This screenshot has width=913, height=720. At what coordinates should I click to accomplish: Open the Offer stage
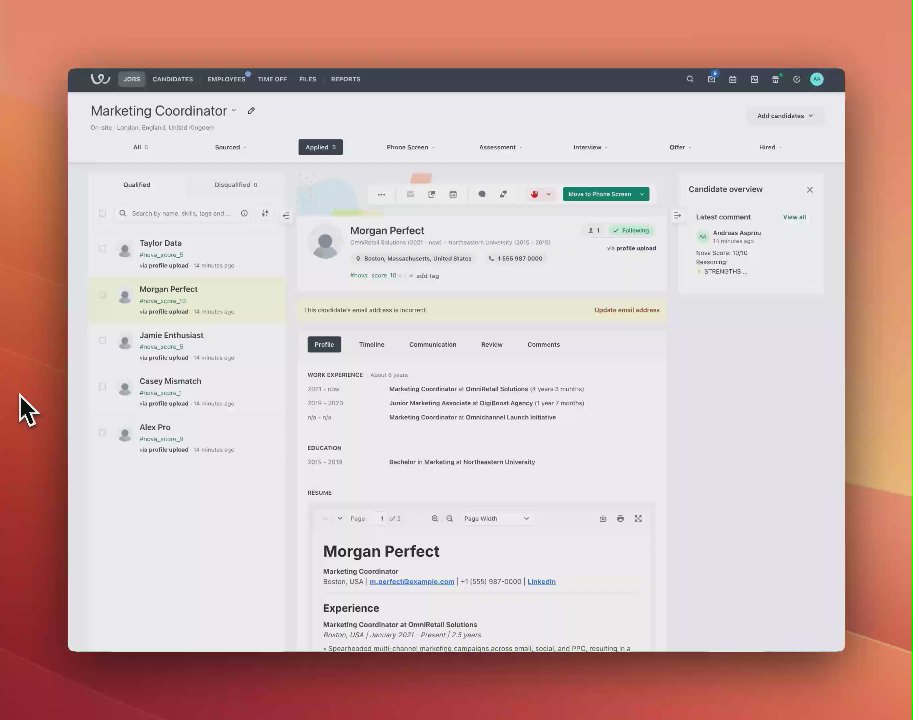coord(680,147)
